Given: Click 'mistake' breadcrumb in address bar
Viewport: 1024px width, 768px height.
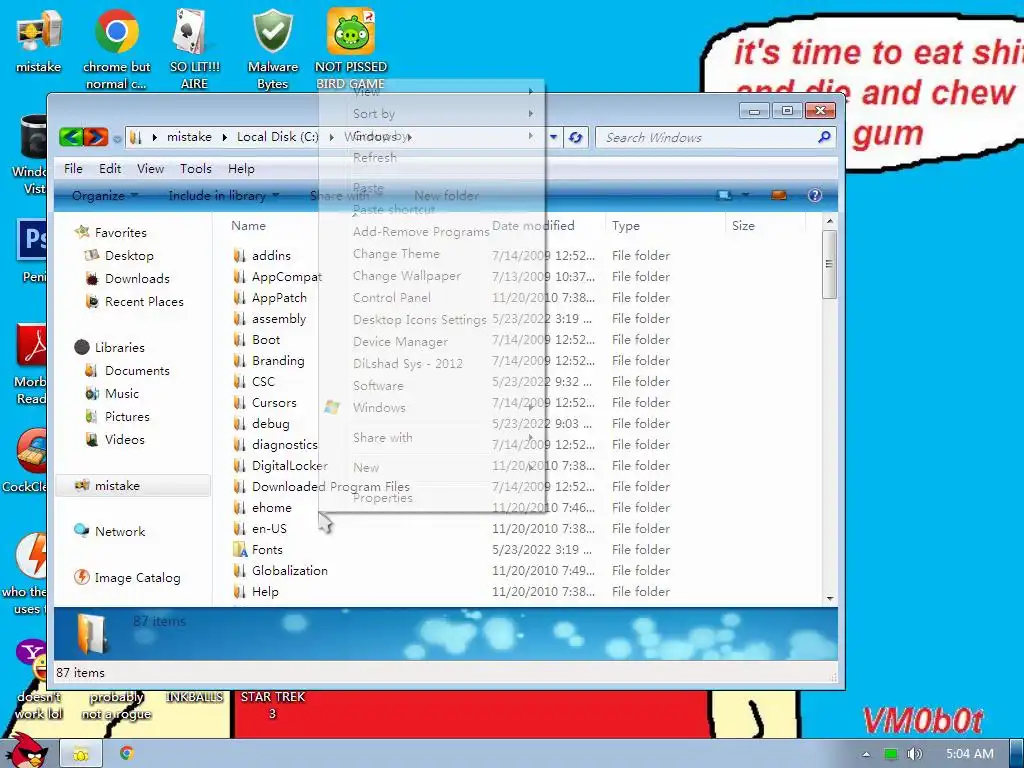Looking at the screenshot, I should point(189,136).
